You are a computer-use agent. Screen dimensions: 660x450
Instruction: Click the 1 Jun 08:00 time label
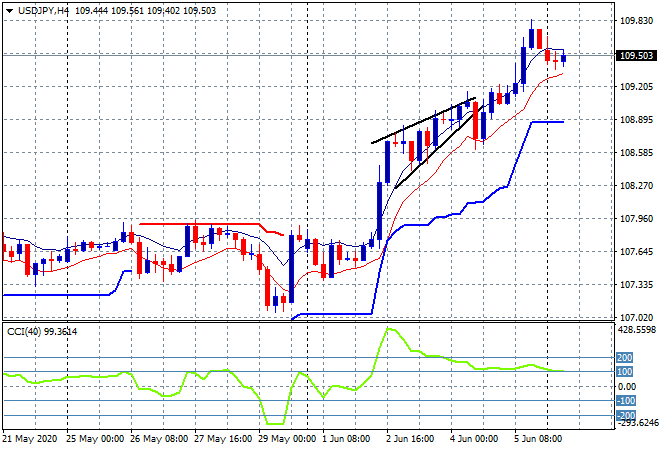click(346, 439)
